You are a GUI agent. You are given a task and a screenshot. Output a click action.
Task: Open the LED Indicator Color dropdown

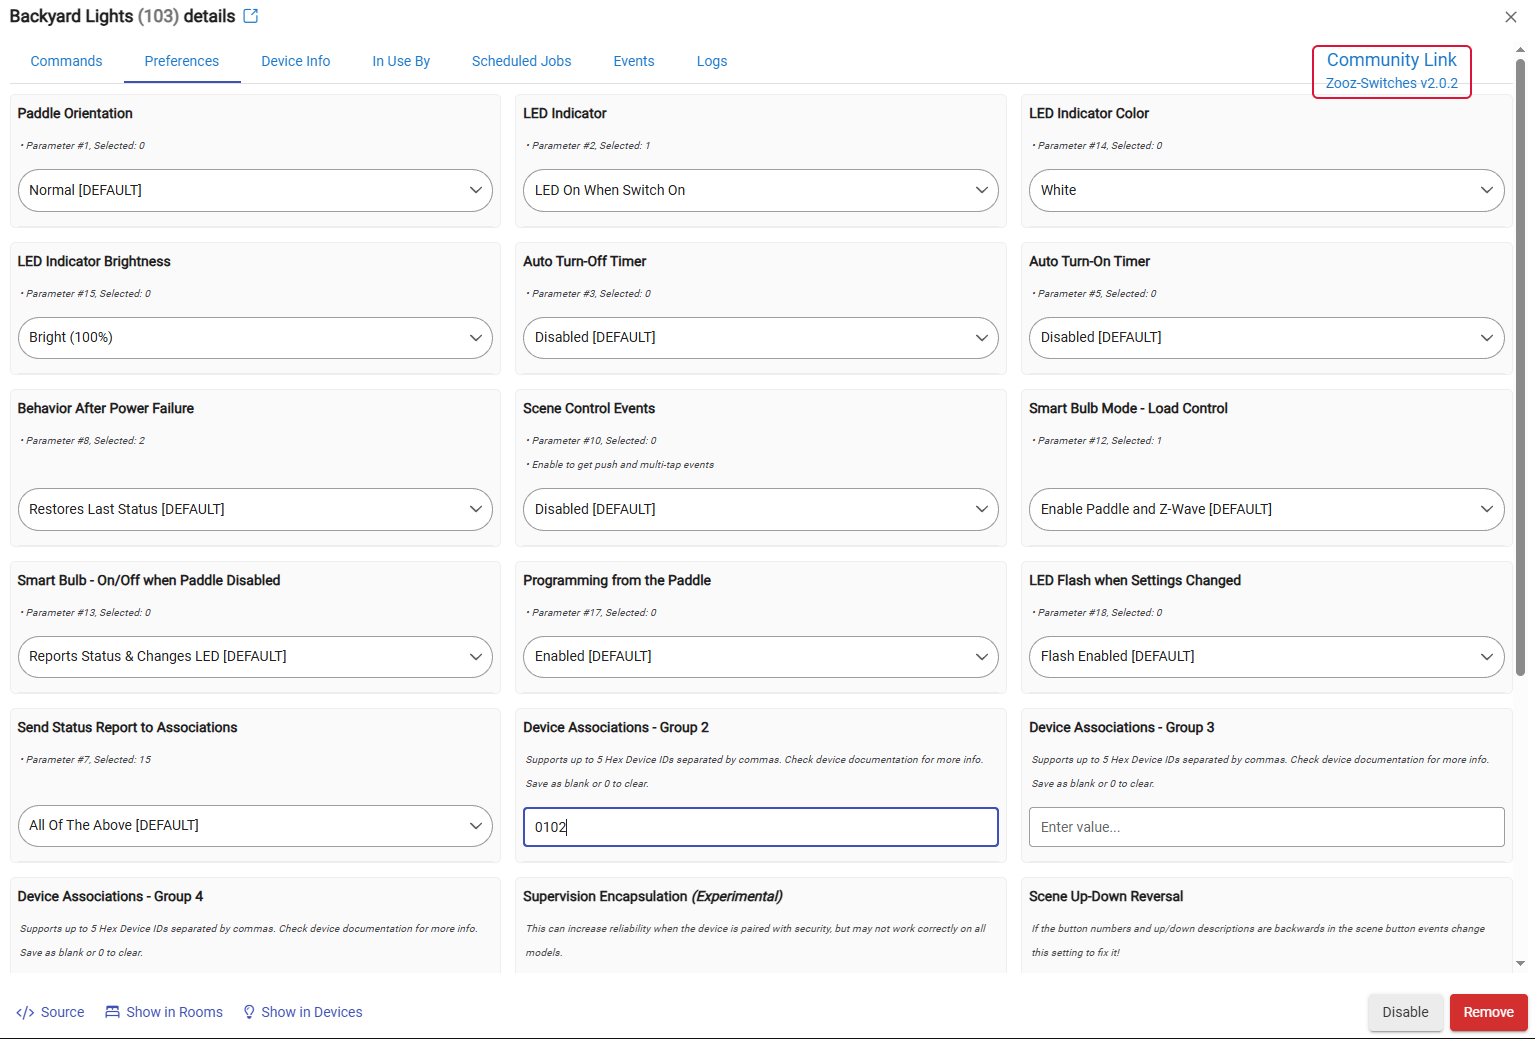tap(1266, 190)
